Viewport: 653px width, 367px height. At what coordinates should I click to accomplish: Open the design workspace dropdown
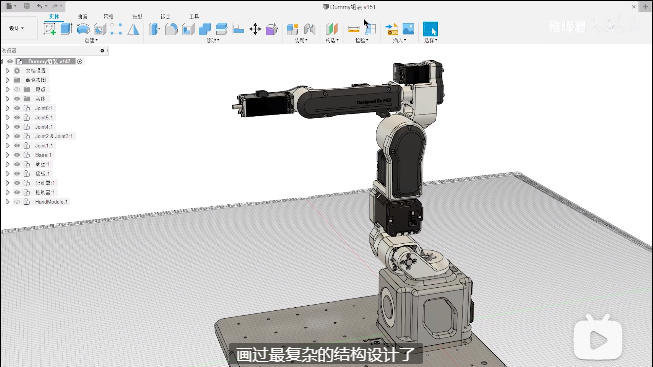tap(17, 28)
